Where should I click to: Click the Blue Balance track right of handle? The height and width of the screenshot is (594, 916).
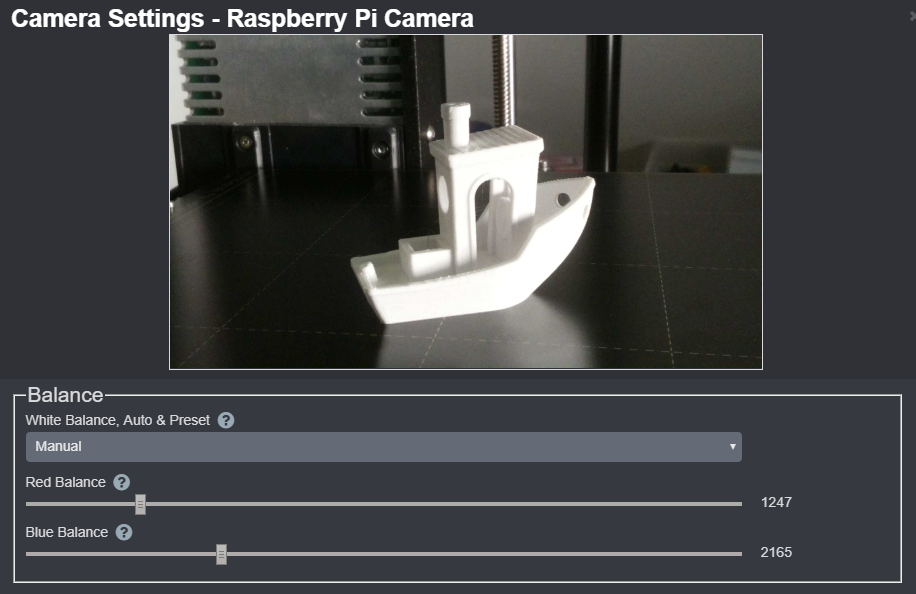480,554
